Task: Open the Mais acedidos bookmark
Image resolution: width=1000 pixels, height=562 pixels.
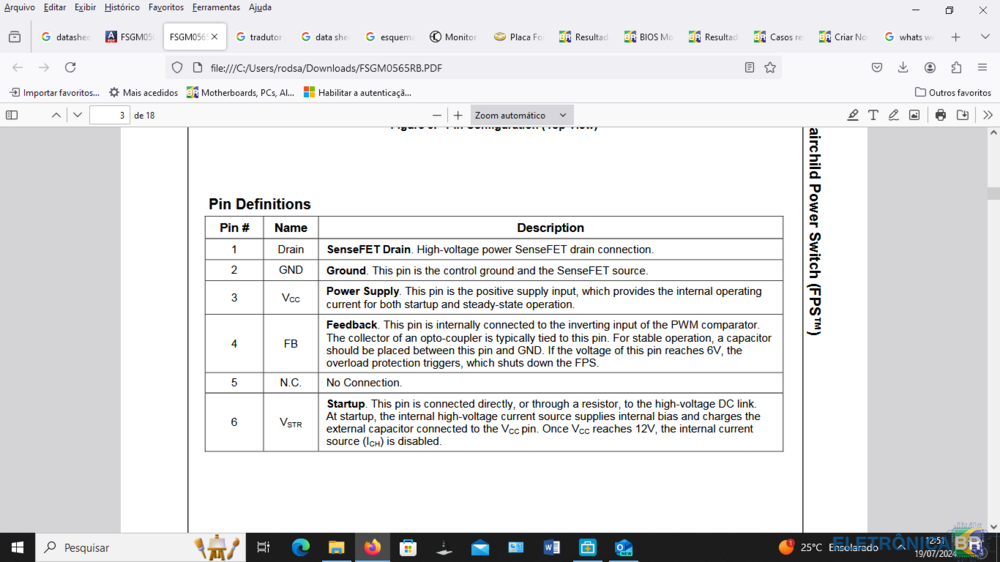Action: [143, 92]
